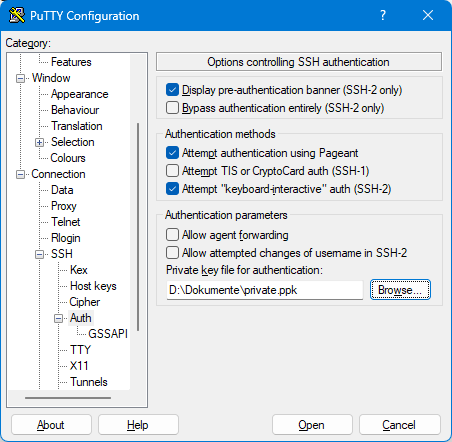Screen dimensions: 452x442
Task: Select the SSH category label
Action: pos(62,254)
